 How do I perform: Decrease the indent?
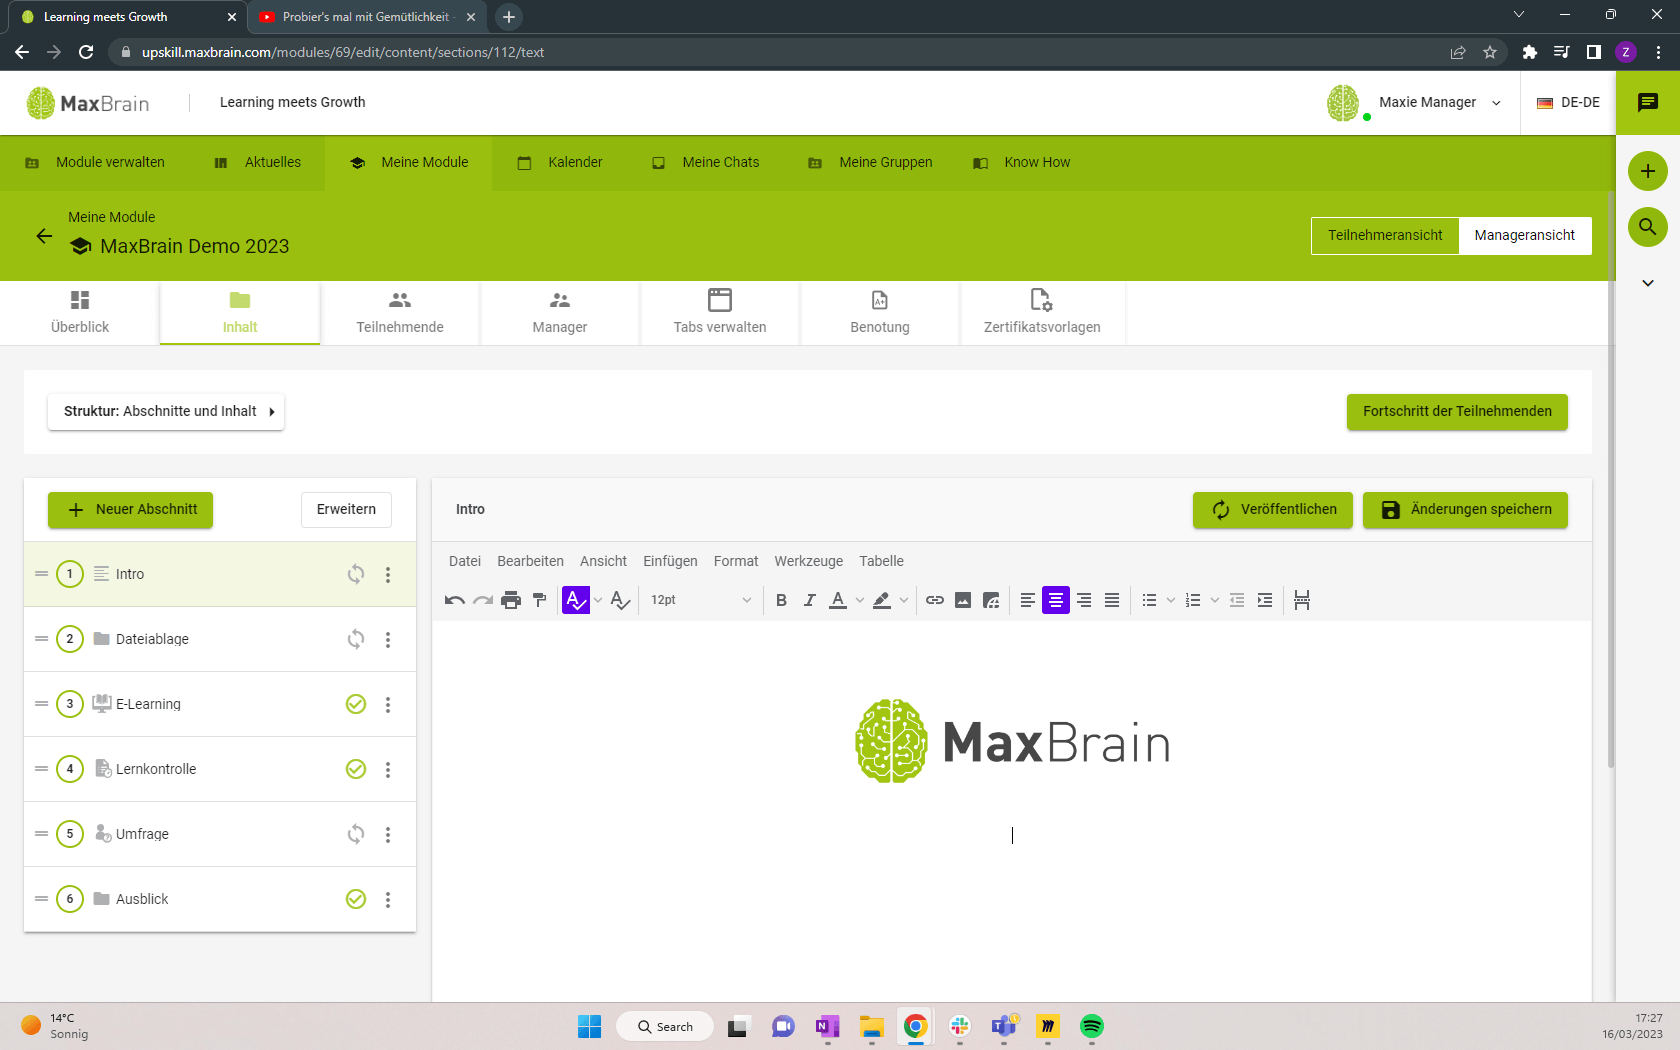click(x=1237, y=600)
